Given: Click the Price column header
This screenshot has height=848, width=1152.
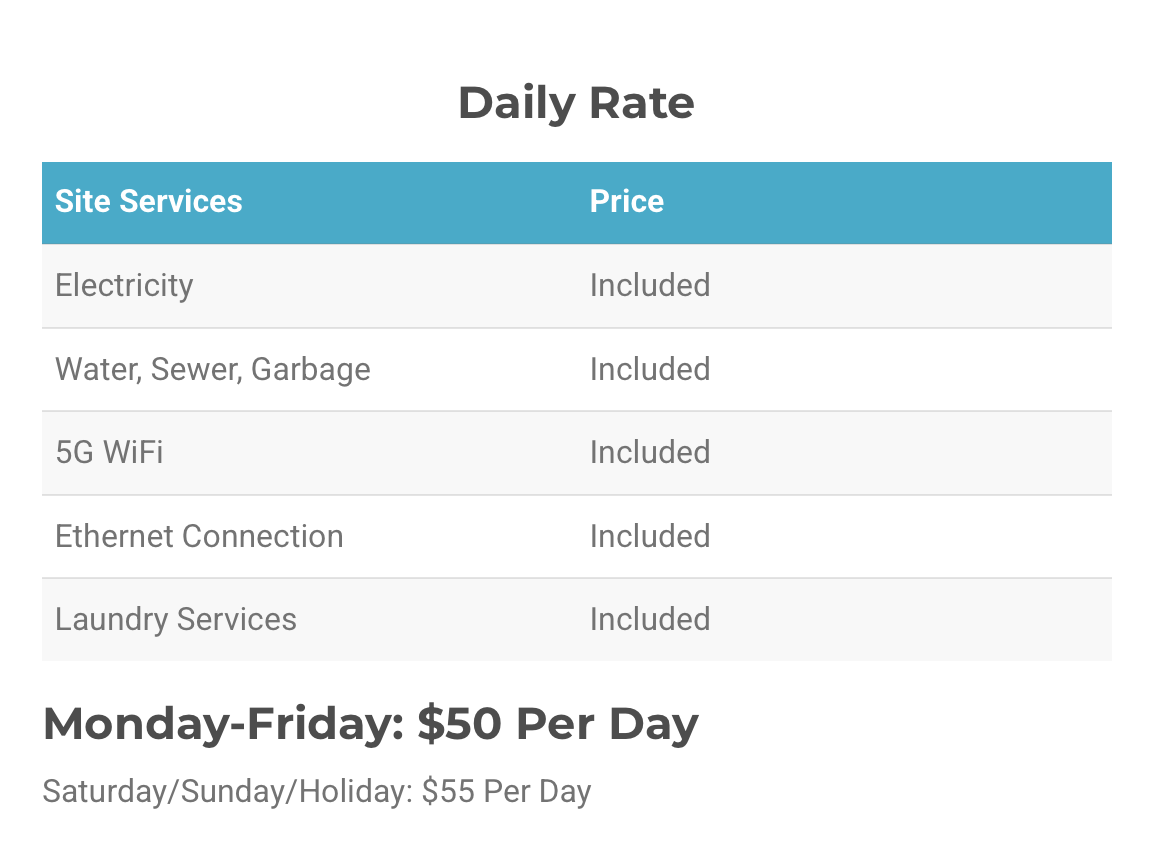Looking at the screenshot, I should tap(626, 201).
